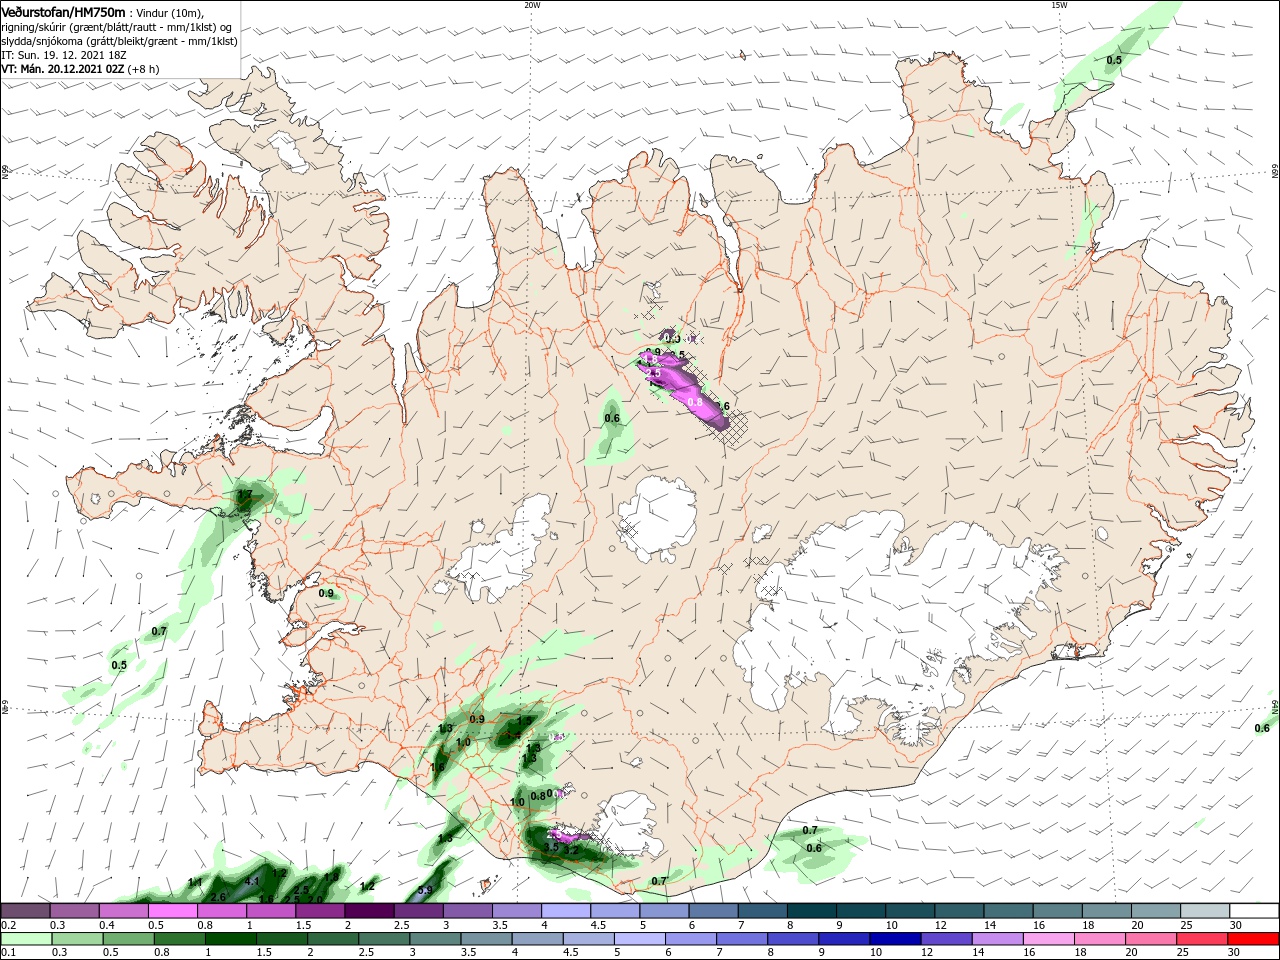Pick the 16 light pink swatch, bottom legend row
Image resolution: width=1280 pixels, height=960 pixels.
click(1049, 939)
